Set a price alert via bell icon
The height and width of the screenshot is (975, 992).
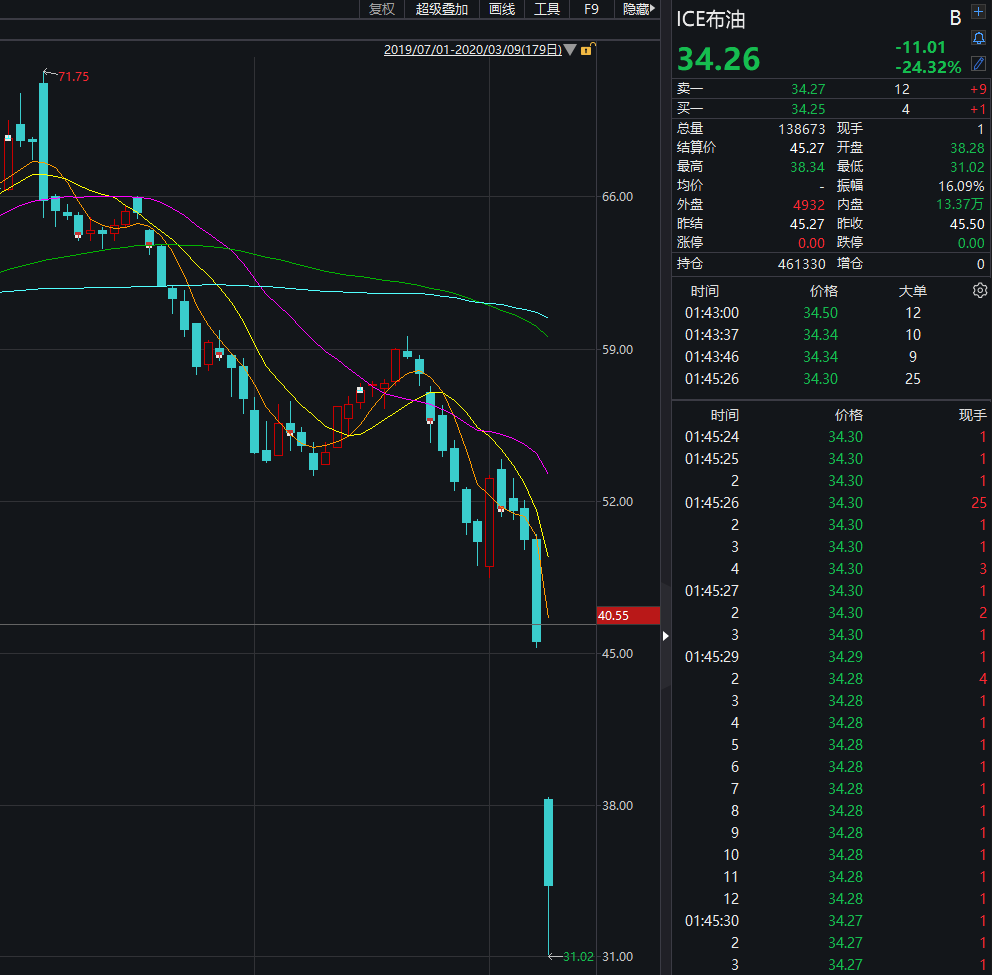978,39
